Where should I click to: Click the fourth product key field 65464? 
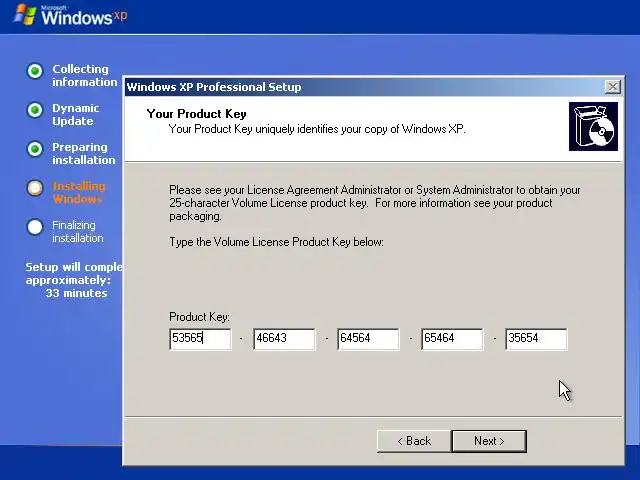(452, 339)
